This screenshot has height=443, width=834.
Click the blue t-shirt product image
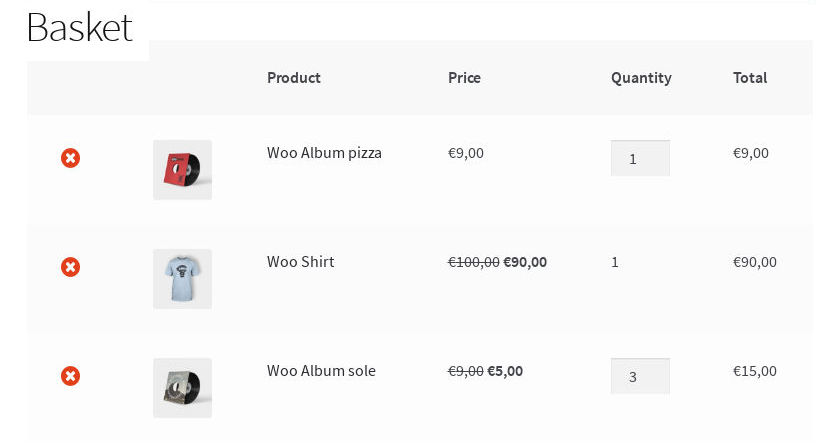click(x=182, y=279)
